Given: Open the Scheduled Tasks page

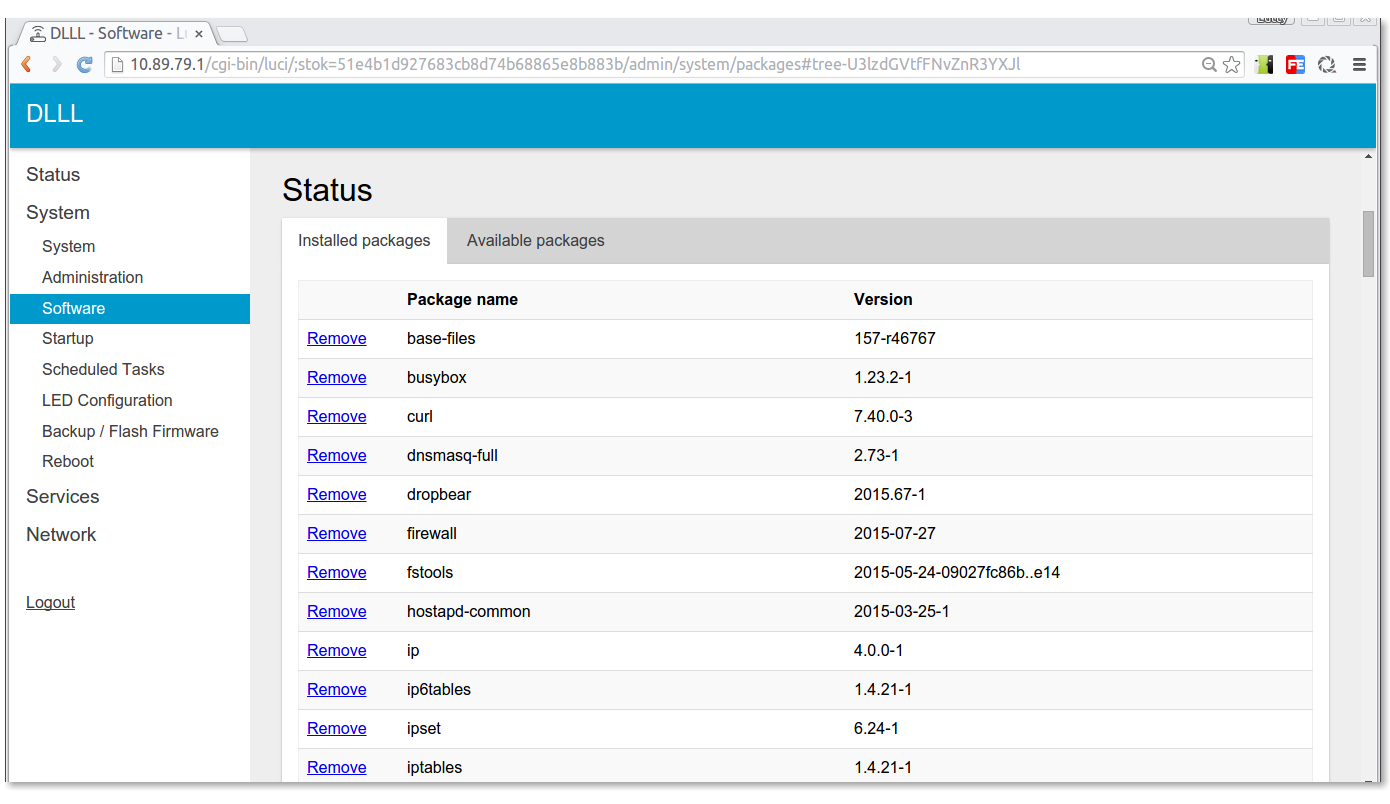Looking at the screenshot, I should [103, 370].
